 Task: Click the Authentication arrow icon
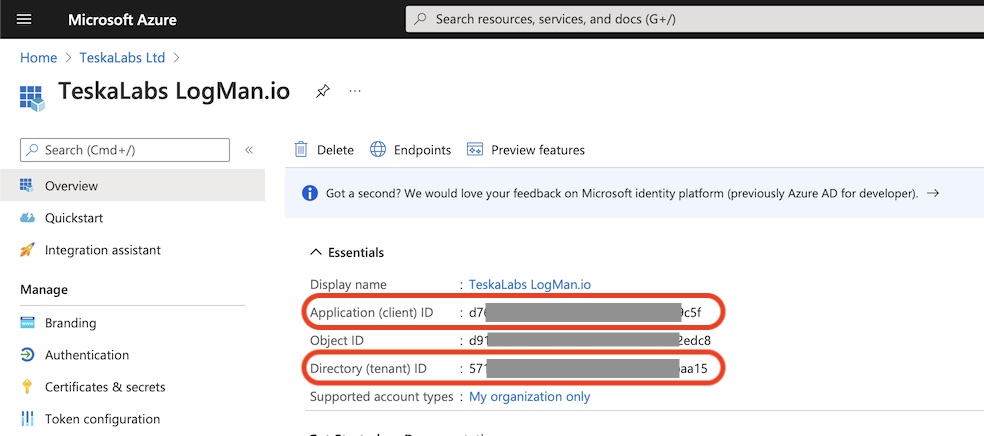tap(27, 354)
